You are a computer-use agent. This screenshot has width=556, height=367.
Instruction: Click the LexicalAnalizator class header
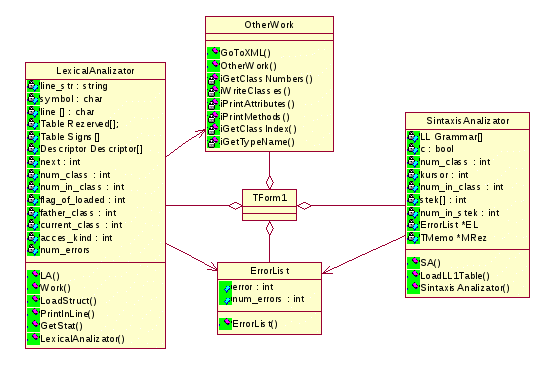click(x=95, y=71)
